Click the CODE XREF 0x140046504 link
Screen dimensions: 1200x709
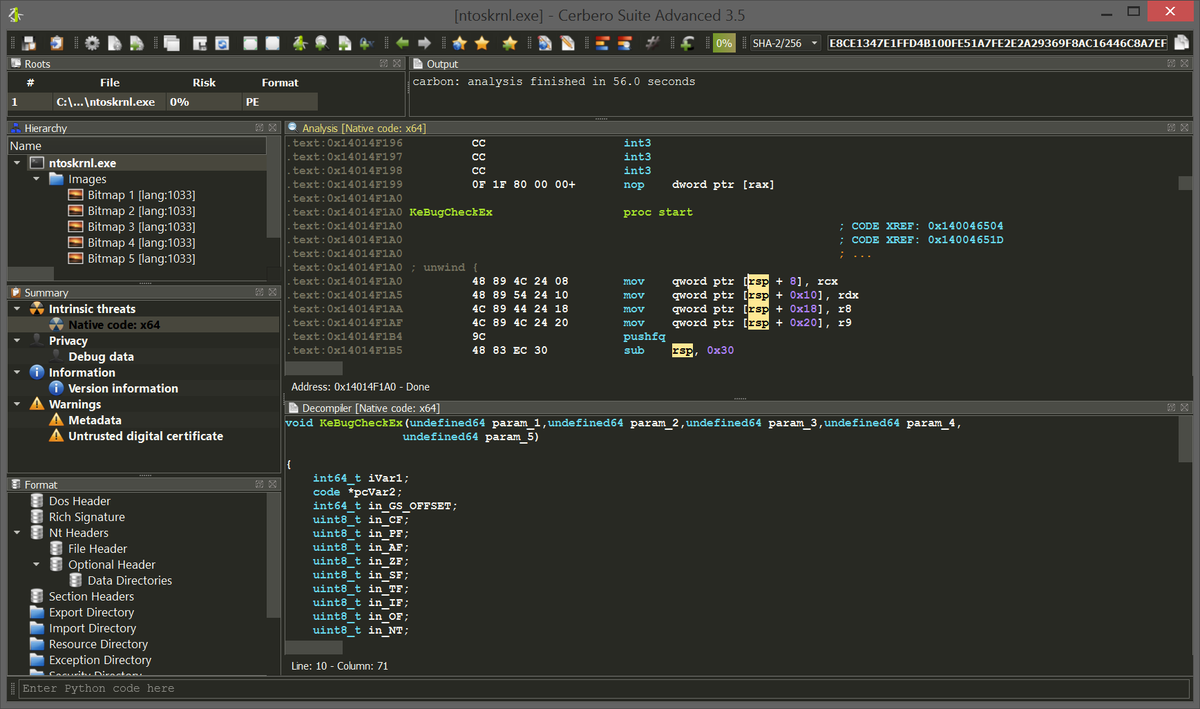pyautogui.click(x=965, y=226)
